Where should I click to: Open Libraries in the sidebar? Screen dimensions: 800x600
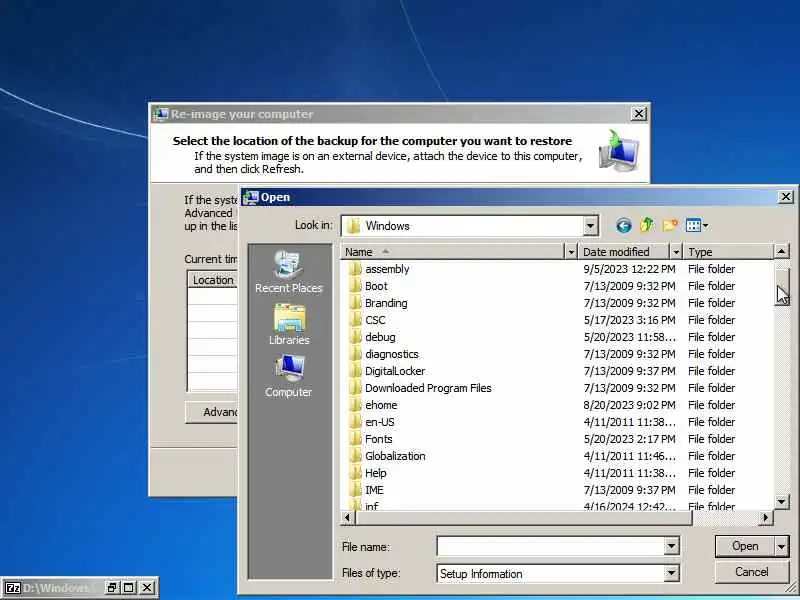289,324
